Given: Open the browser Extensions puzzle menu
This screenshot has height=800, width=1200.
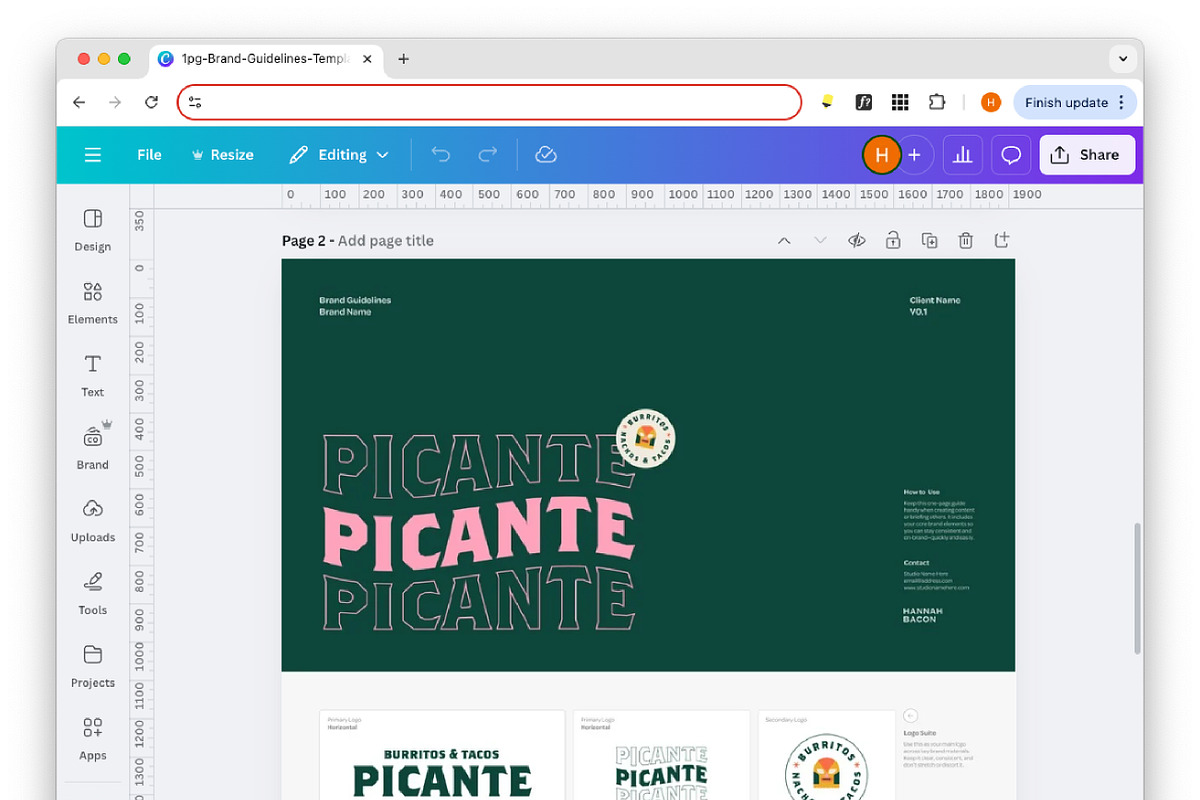Looking at the screenshot, I should (937, 102).
